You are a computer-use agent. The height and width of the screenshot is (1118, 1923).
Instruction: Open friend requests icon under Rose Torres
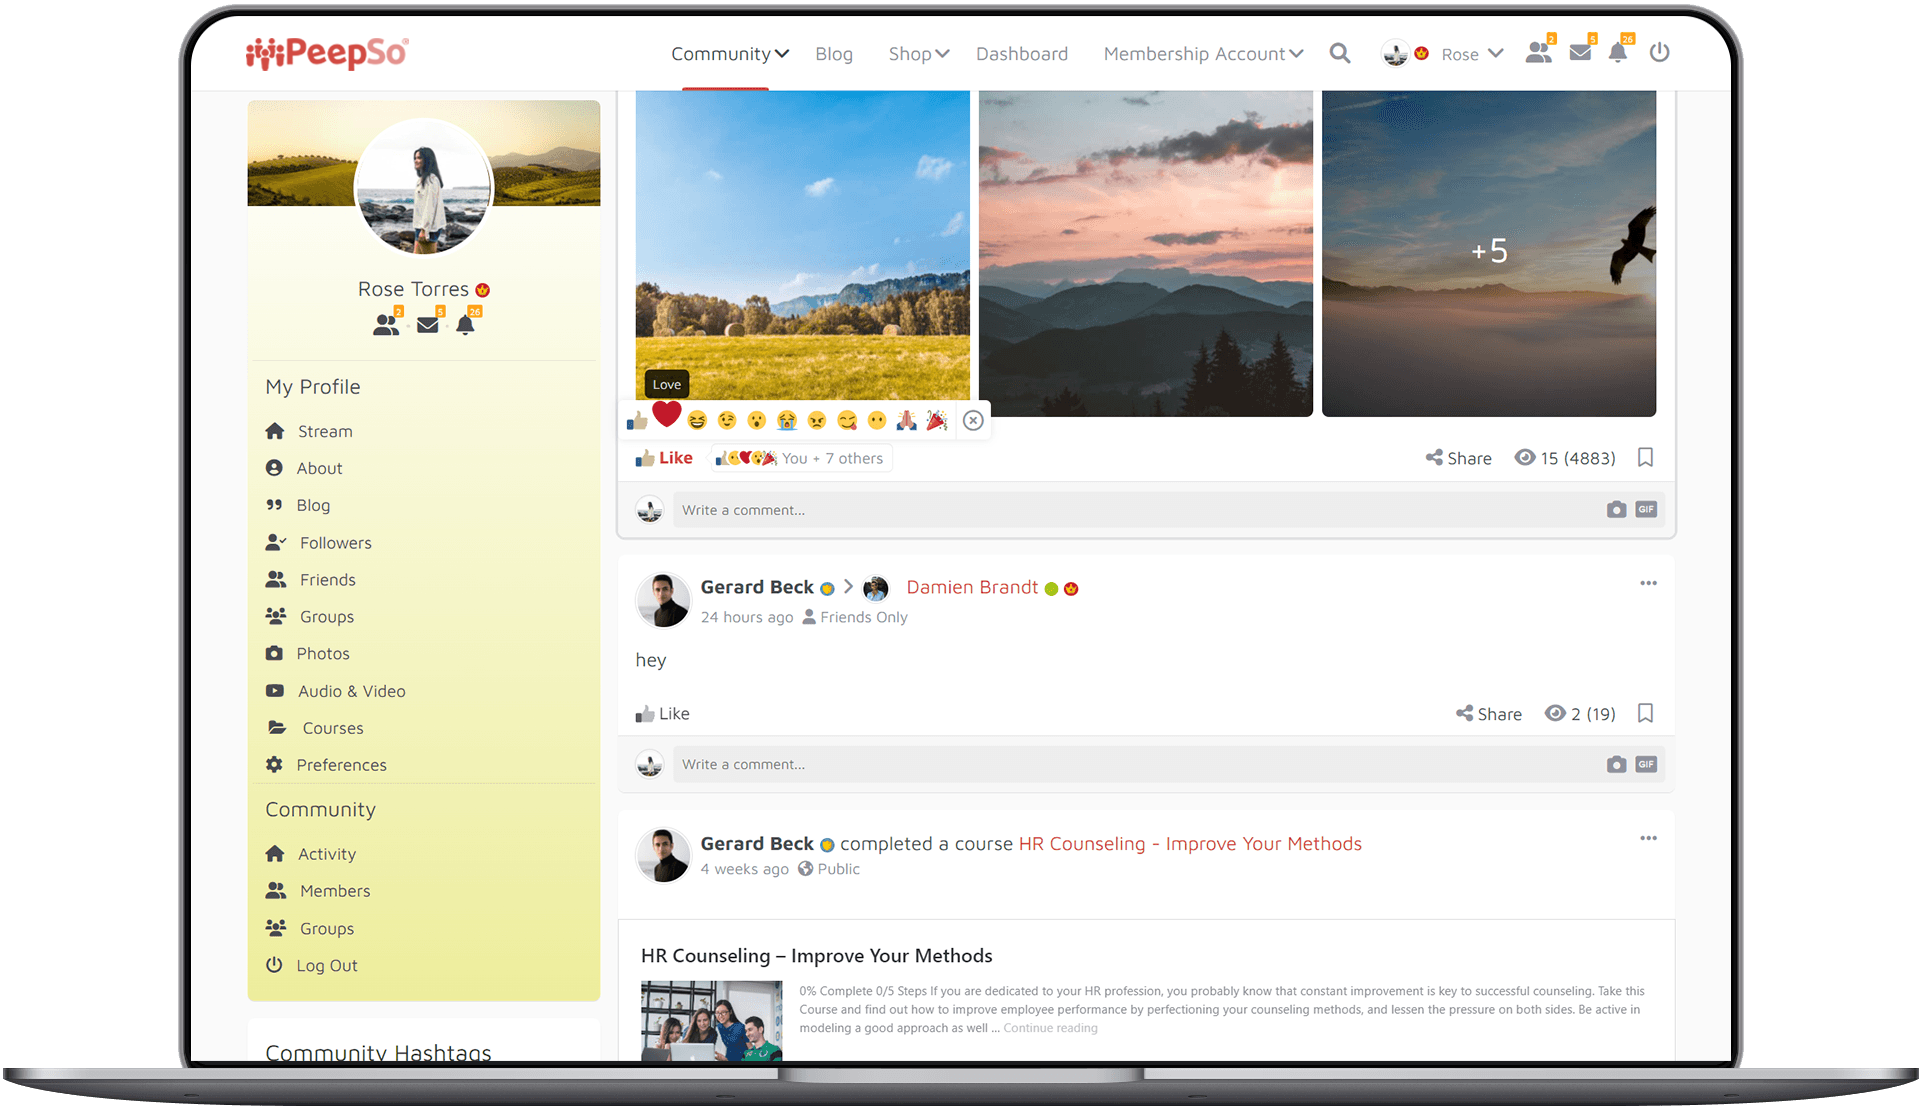click(x=386, y=324)
